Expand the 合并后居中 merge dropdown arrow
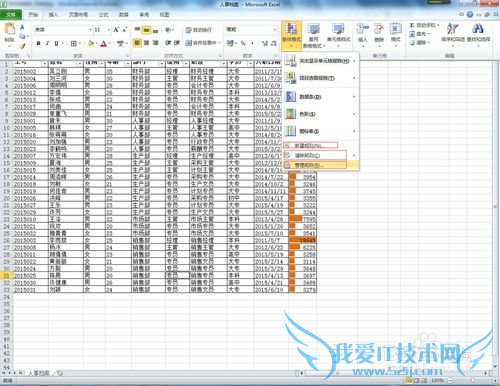 coord(219,43)
